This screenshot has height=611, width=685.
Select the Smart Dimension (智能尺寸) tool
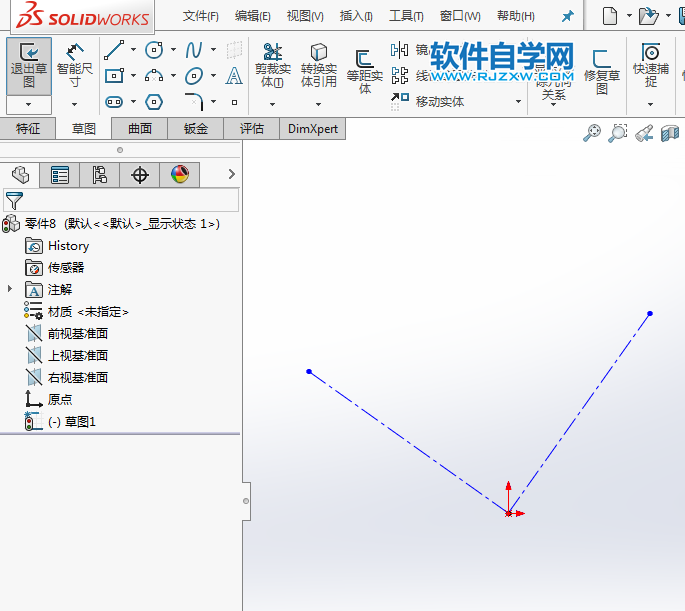(75, 66)
